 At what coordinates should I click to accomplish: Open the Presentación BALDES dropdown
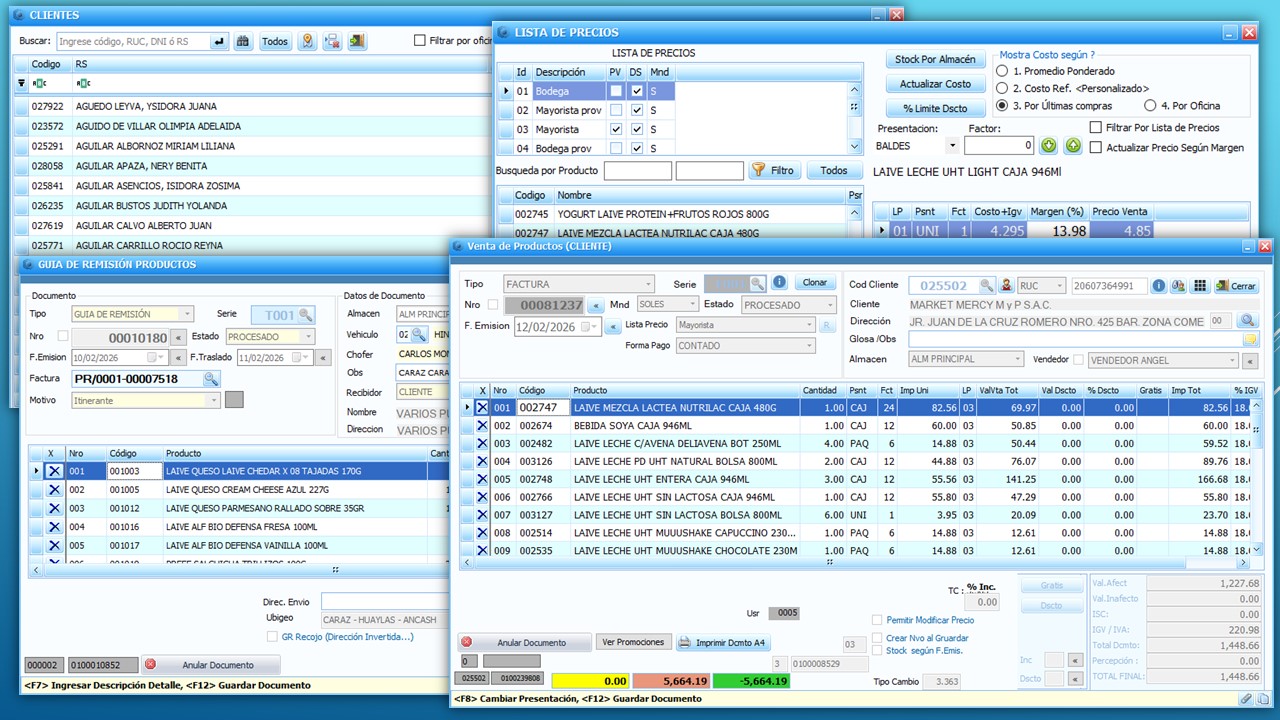tap(953, 146)
